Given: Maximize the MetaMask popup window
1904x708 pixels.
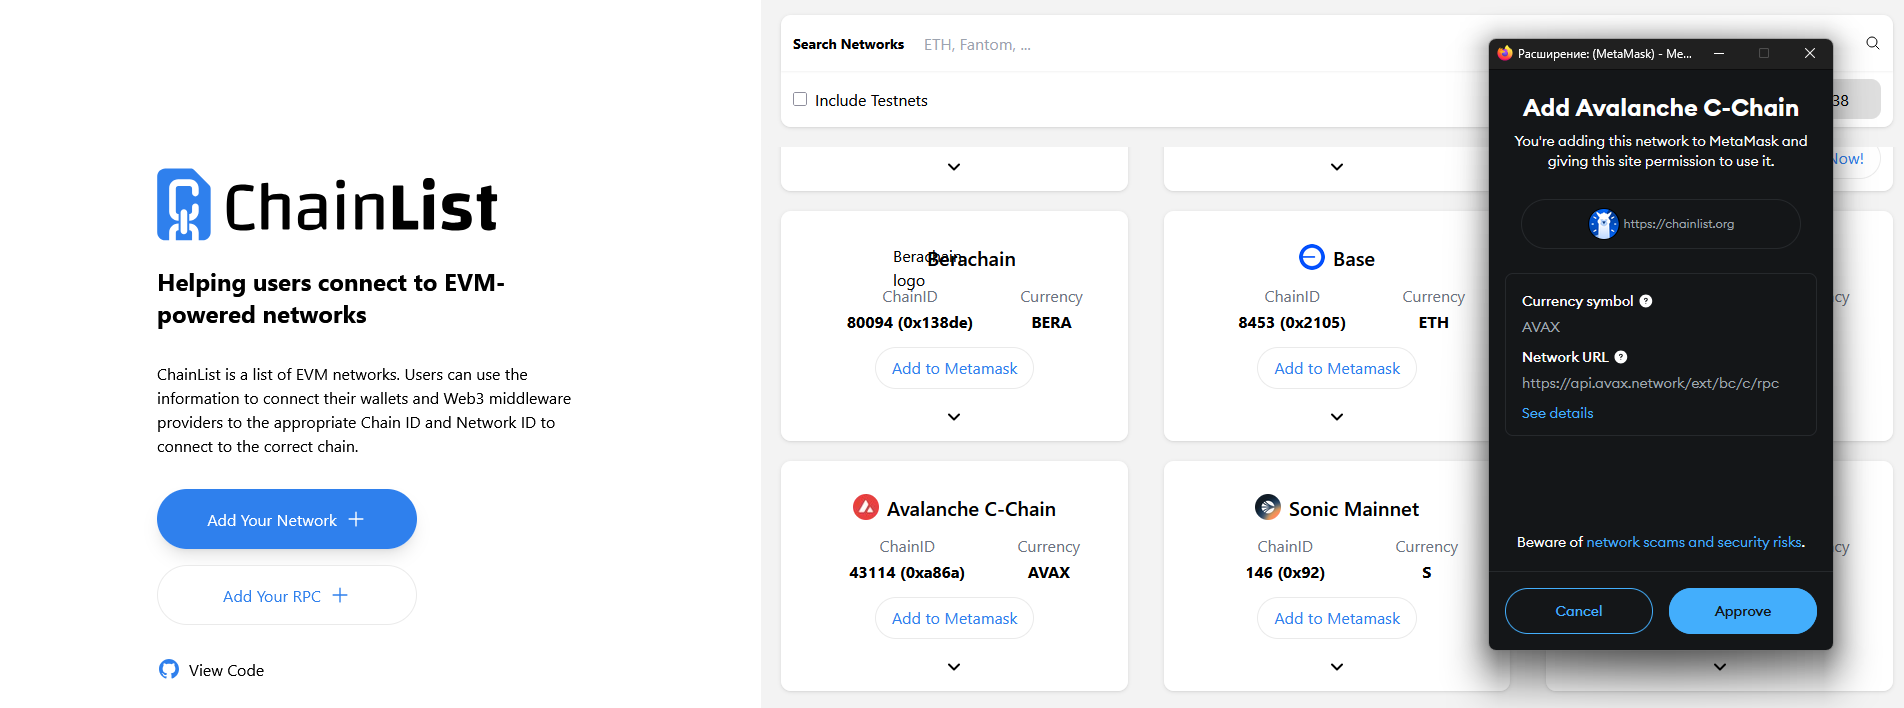Looking at the screenshot, I should [1763, 53].
